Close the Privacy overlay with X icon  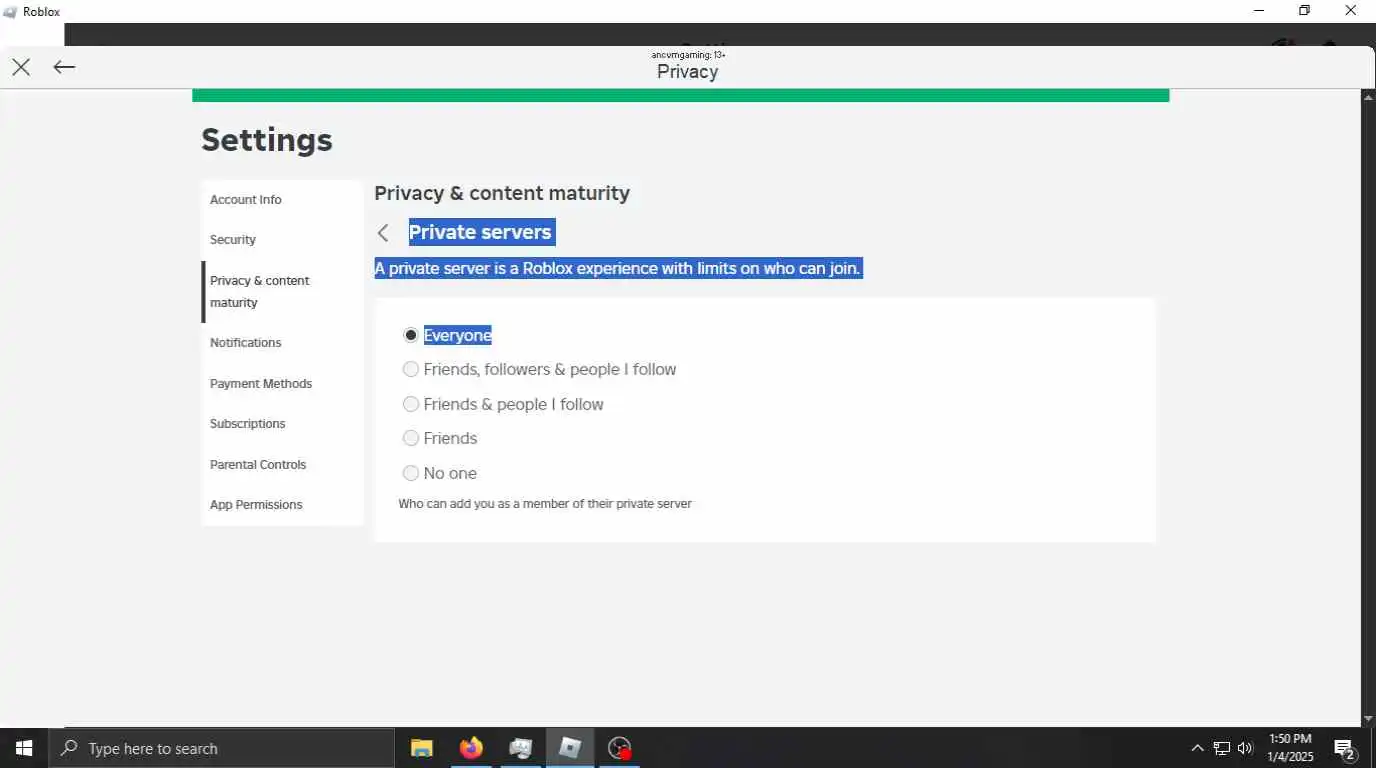(21, 67)
